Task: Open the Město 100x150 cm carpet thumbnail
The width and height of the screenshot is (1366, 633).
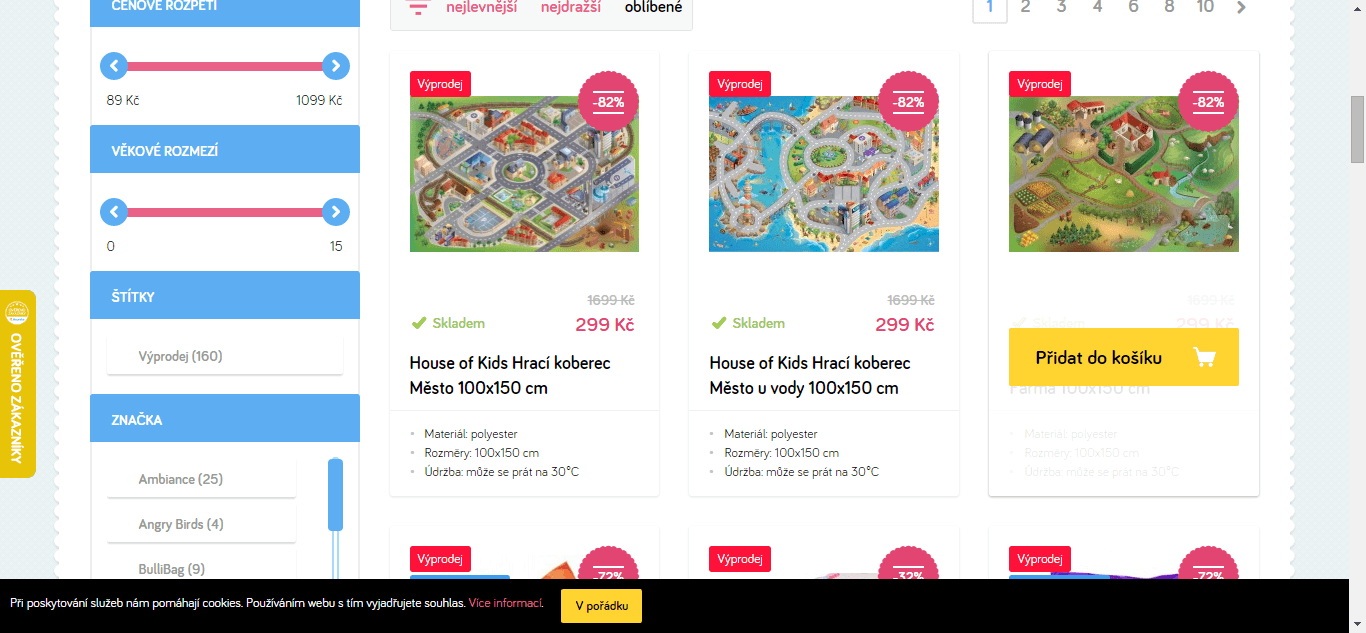Action: (x=524, y=174)
